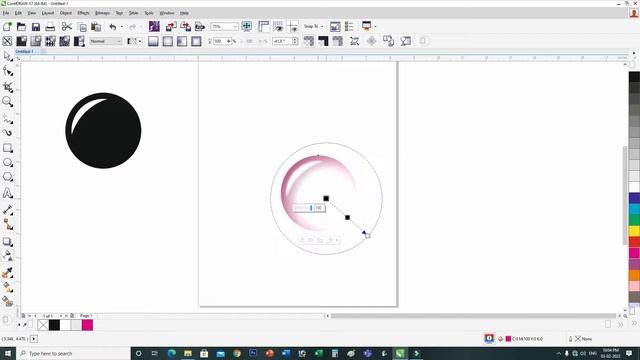
Task: Click the Import icon
Action: (x=171, y=27)
